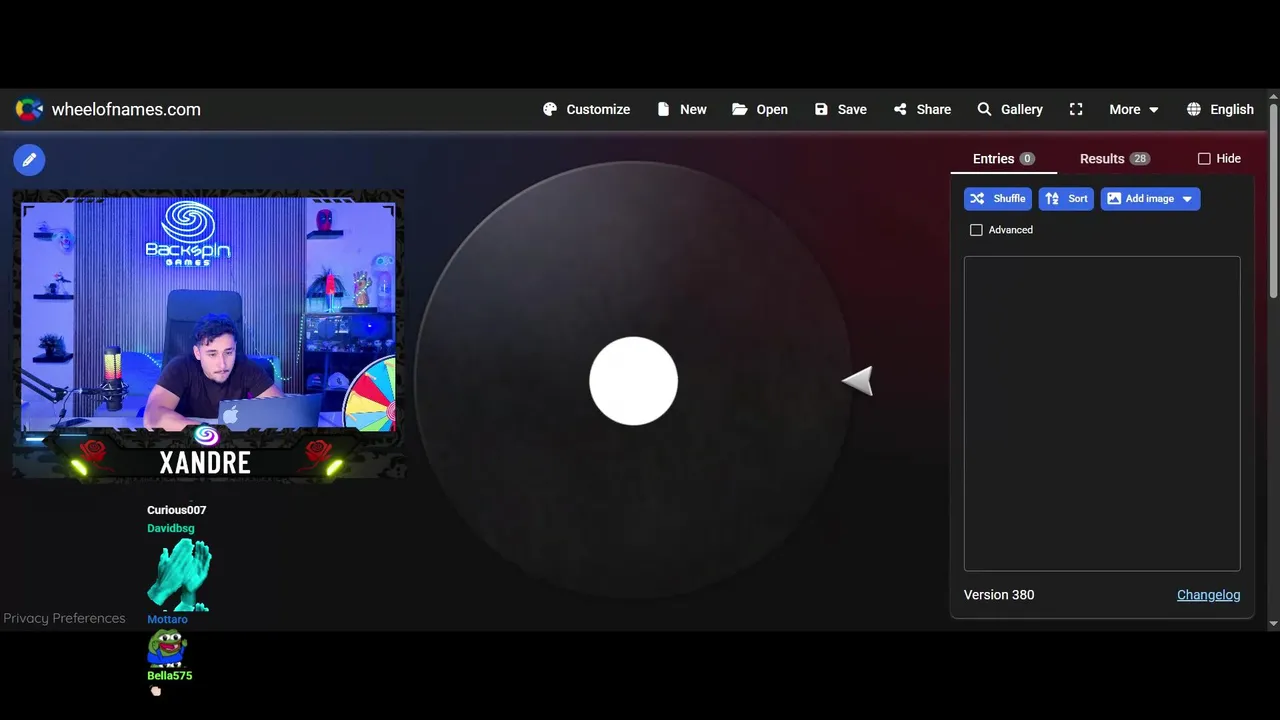Click the blue pencil edit button
The height and width of the screenshot is (720, 1280).
coord(29,159)
